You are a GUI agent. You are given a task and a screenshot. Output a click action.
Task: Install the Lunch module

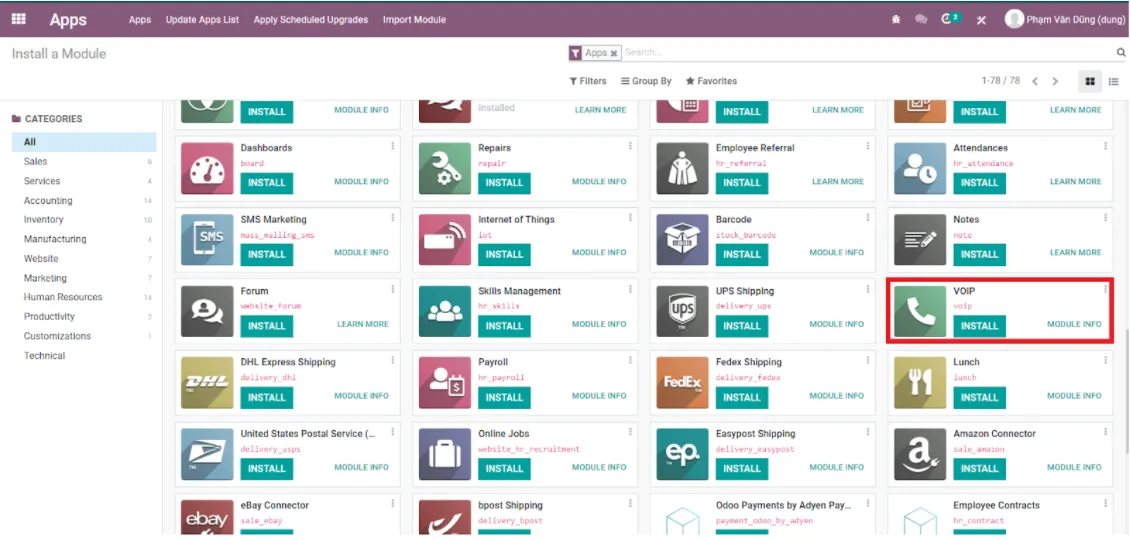(x=979, y=397)
